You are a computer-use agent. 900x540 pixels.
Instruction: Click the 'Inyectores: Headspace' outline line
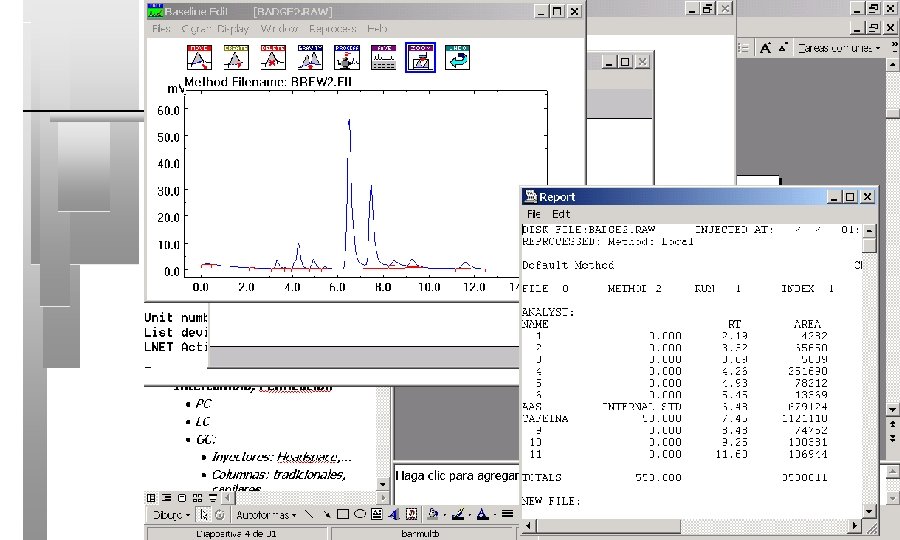pyautogui.click(x=281, y=457)
